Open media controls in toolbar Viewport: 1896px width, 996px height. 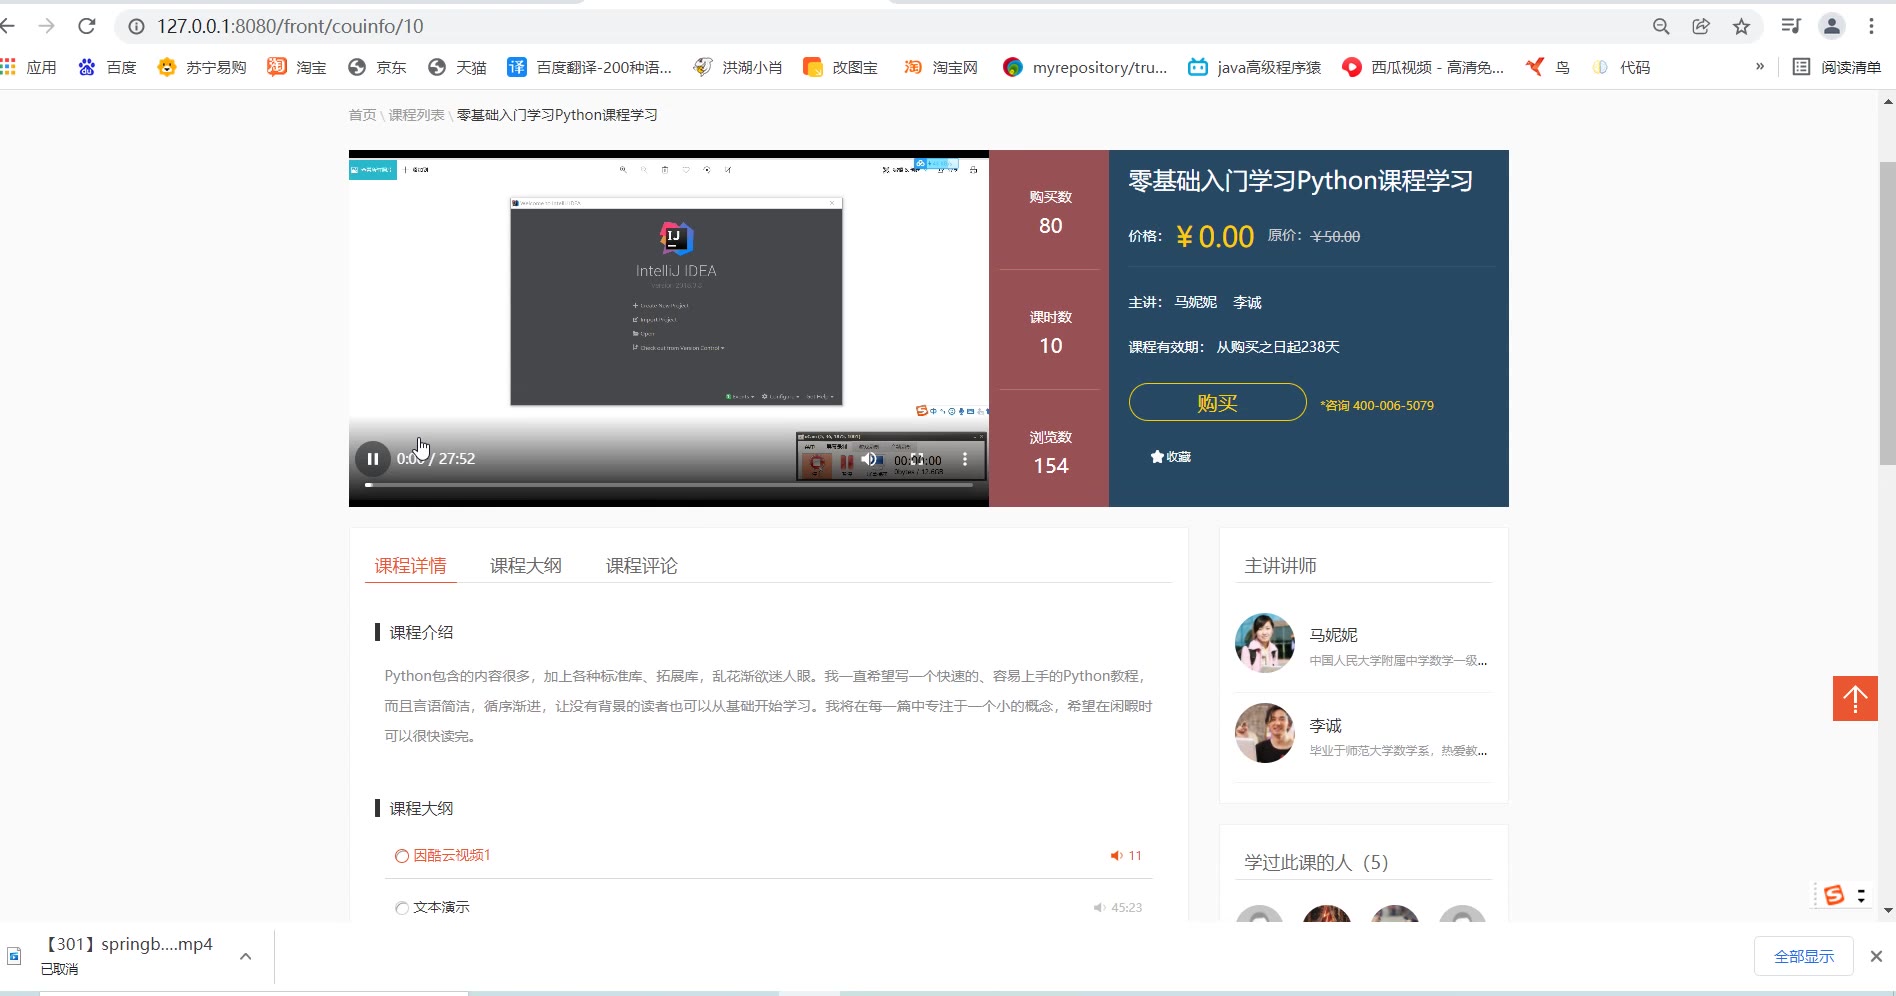tap(1791, 26)
